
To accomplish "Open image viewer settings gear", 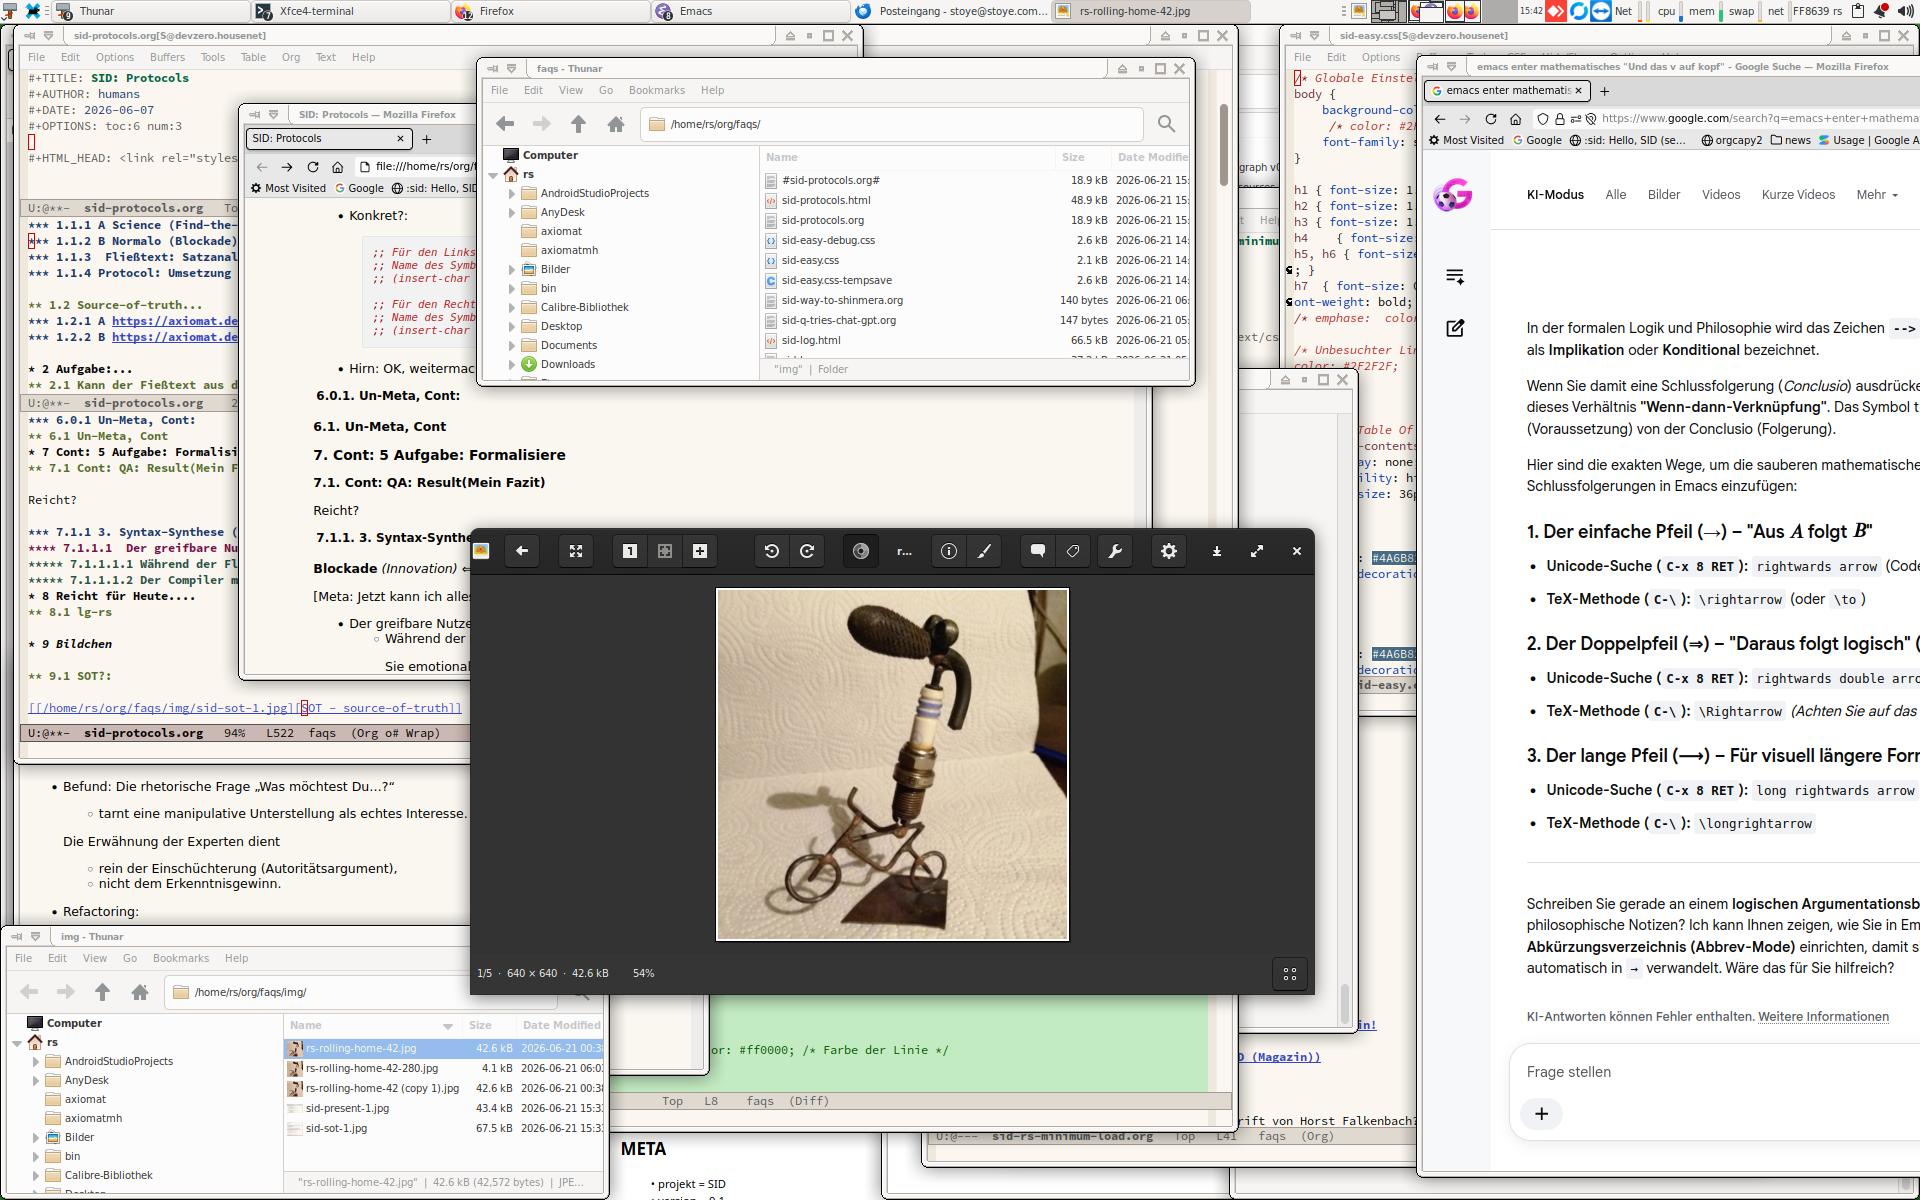I will click(x=1169, y=551).
